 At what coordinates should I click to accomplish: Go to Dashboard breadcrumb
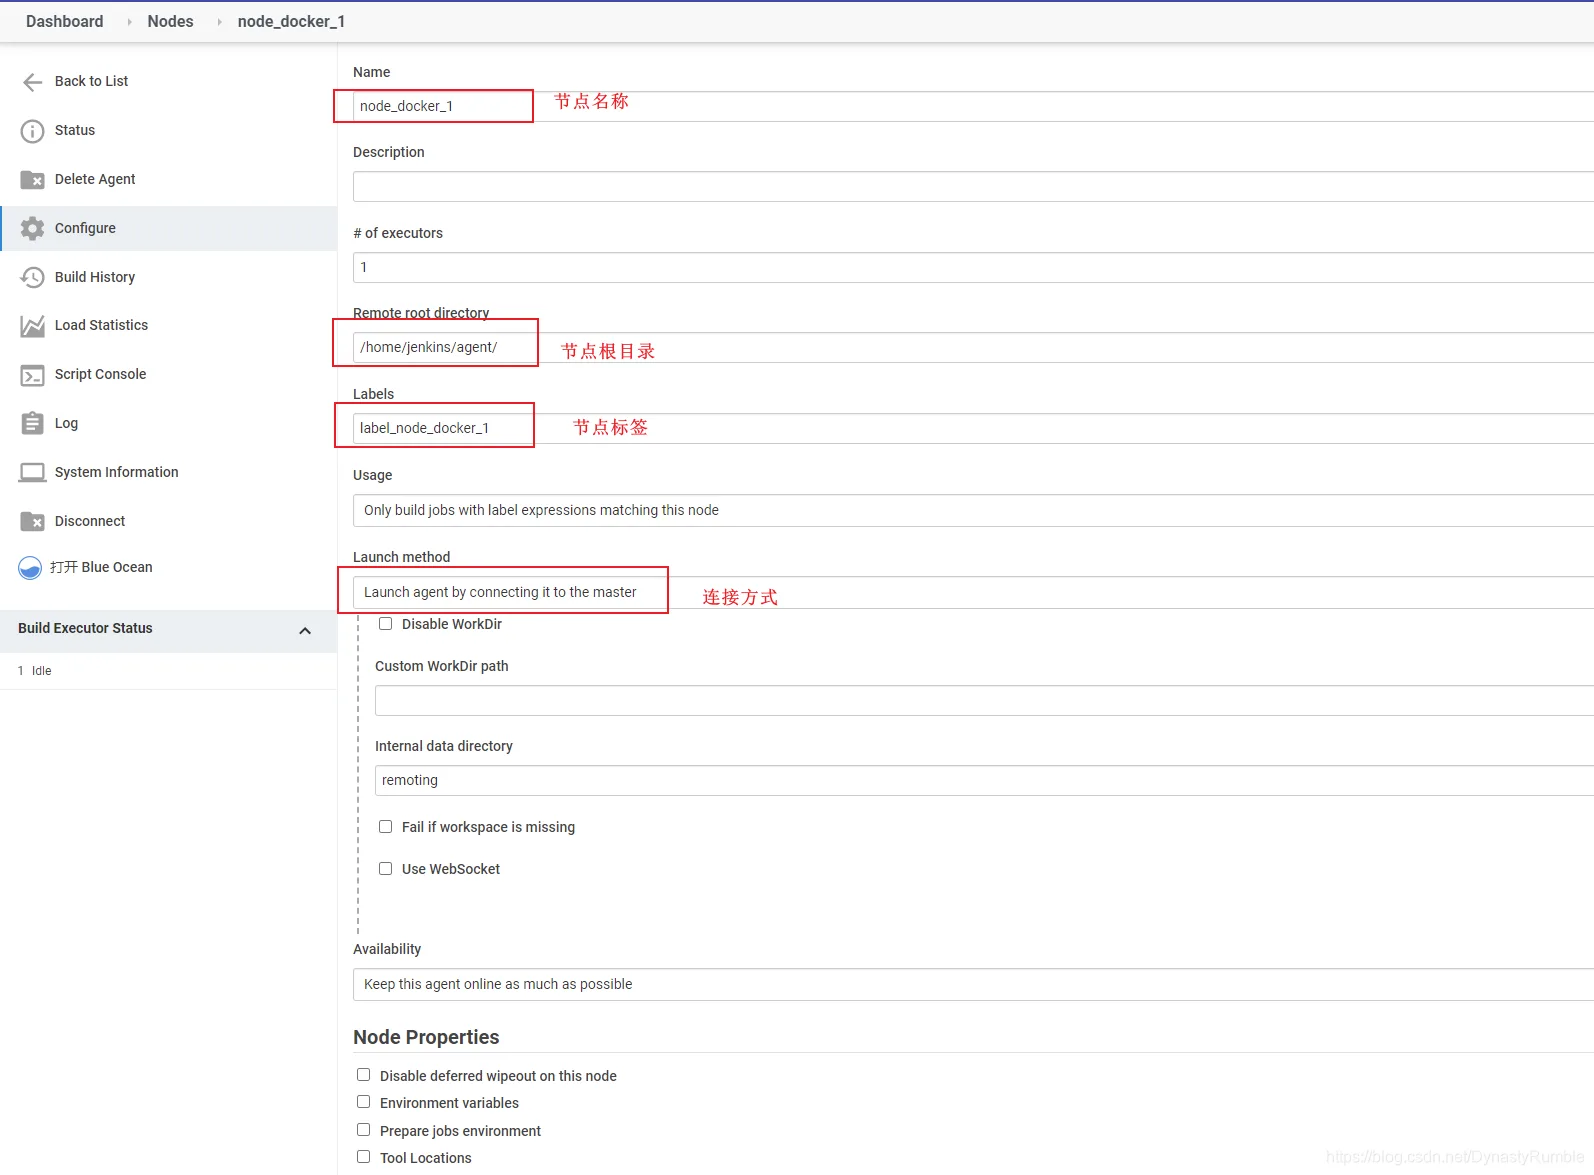point(64,21)
